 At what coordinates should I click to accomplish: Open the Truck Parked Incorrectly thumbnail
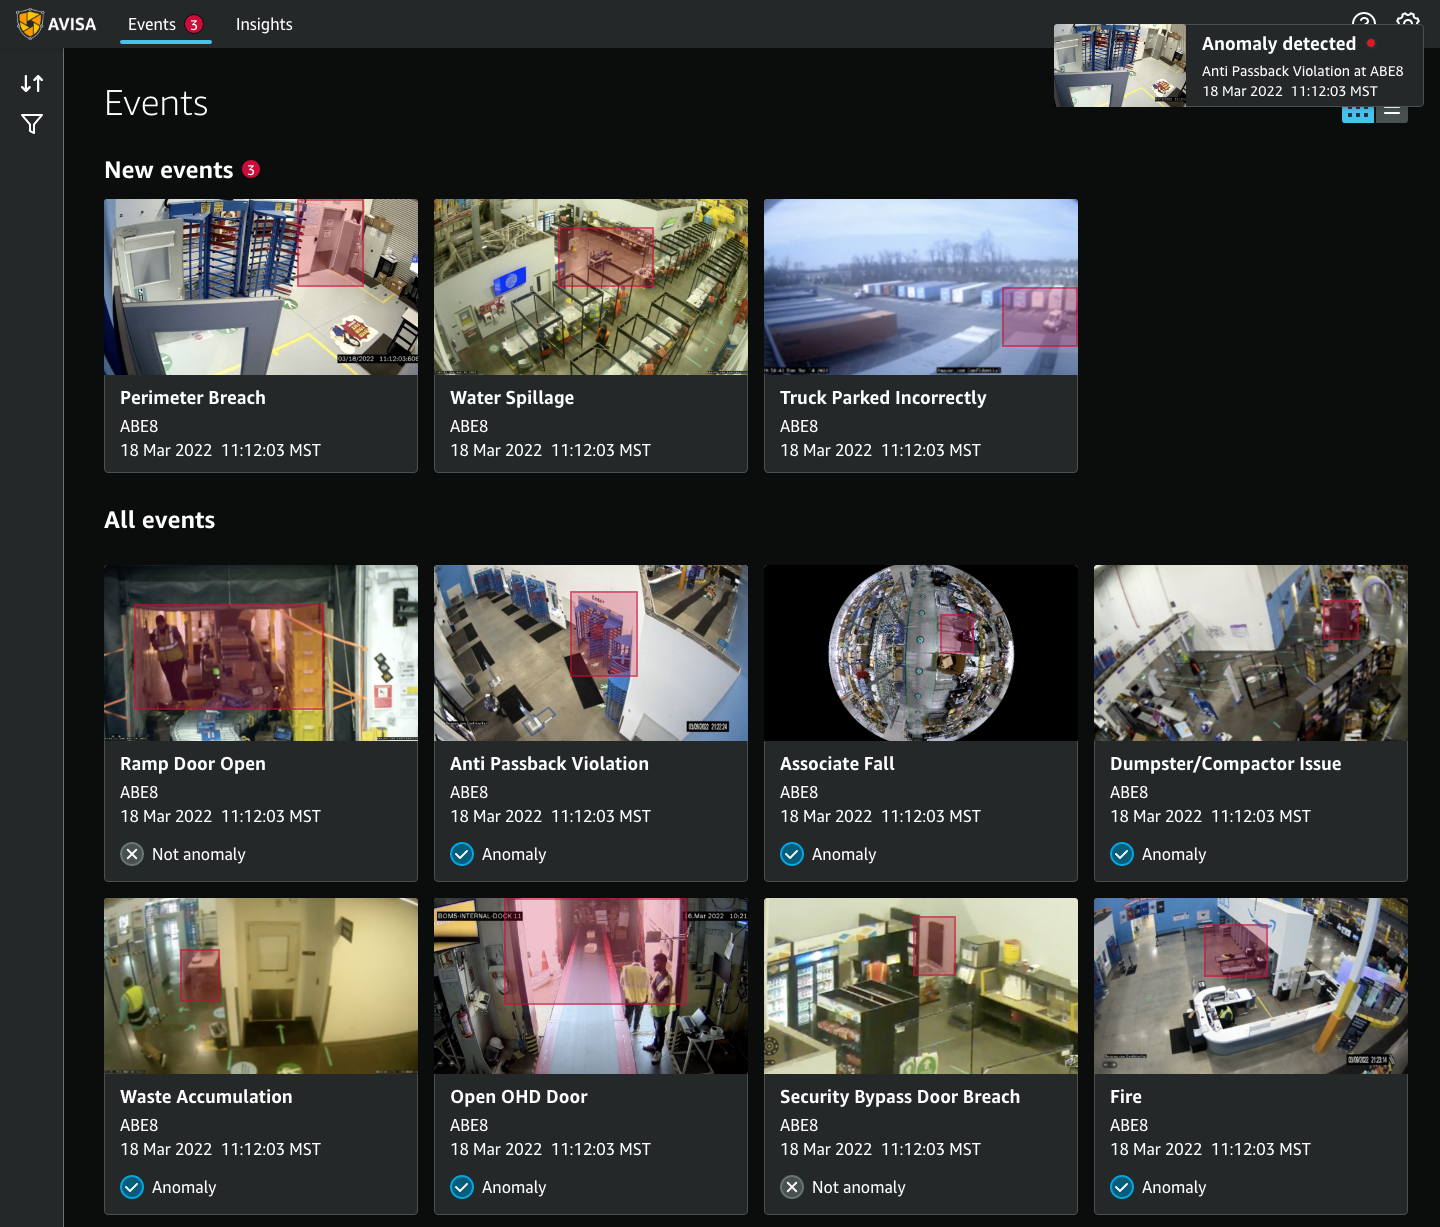[921, 287]
